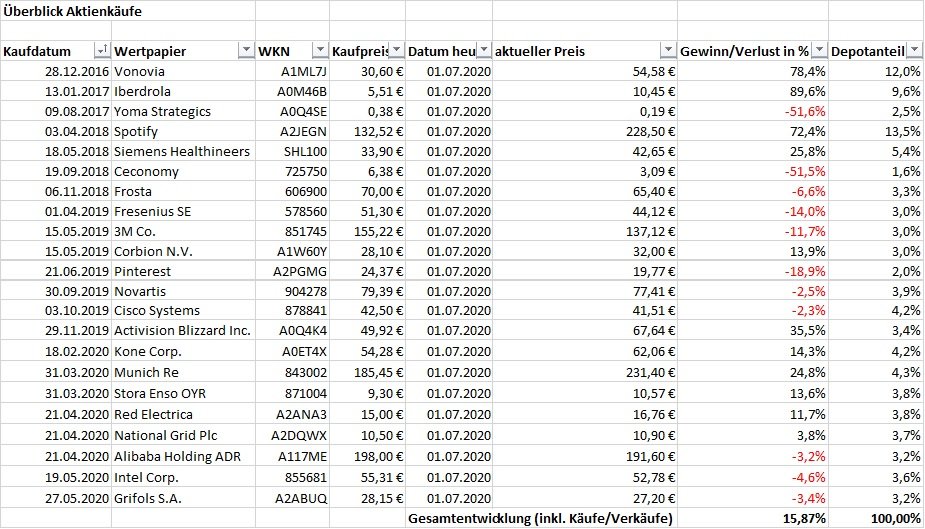The image size is (925, 529).
Task: Select the Kone Corp. cell
Action: (183, 351)
